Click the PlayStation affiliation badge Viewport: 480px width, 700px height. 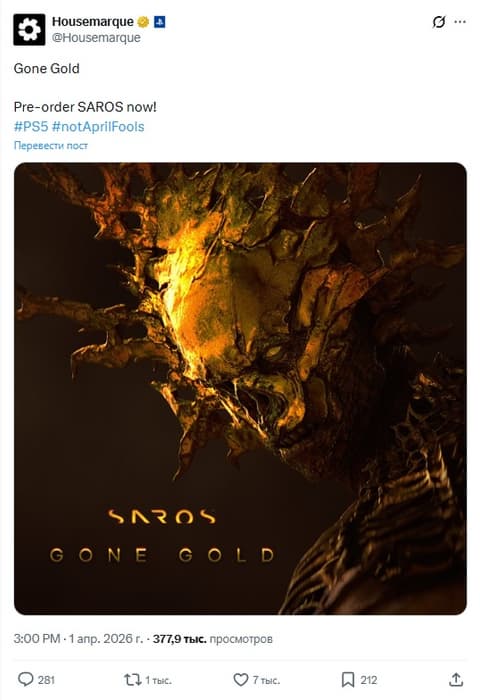pyautogui.click(x=159, y=22)
